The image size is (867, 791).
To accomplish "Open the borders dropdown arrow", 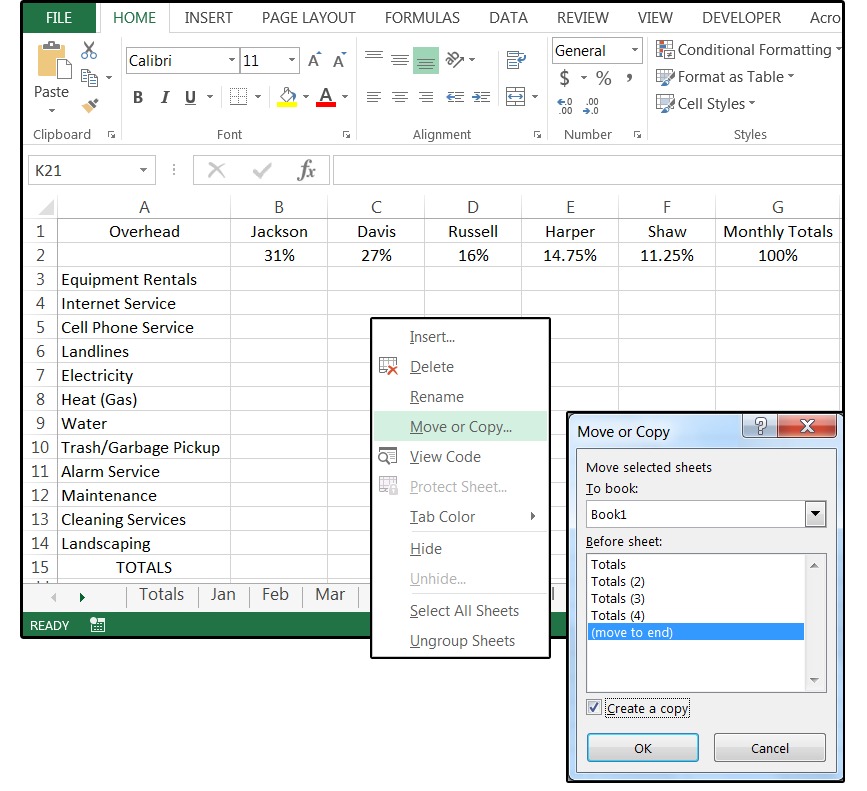I will click(x=258, y=97).
